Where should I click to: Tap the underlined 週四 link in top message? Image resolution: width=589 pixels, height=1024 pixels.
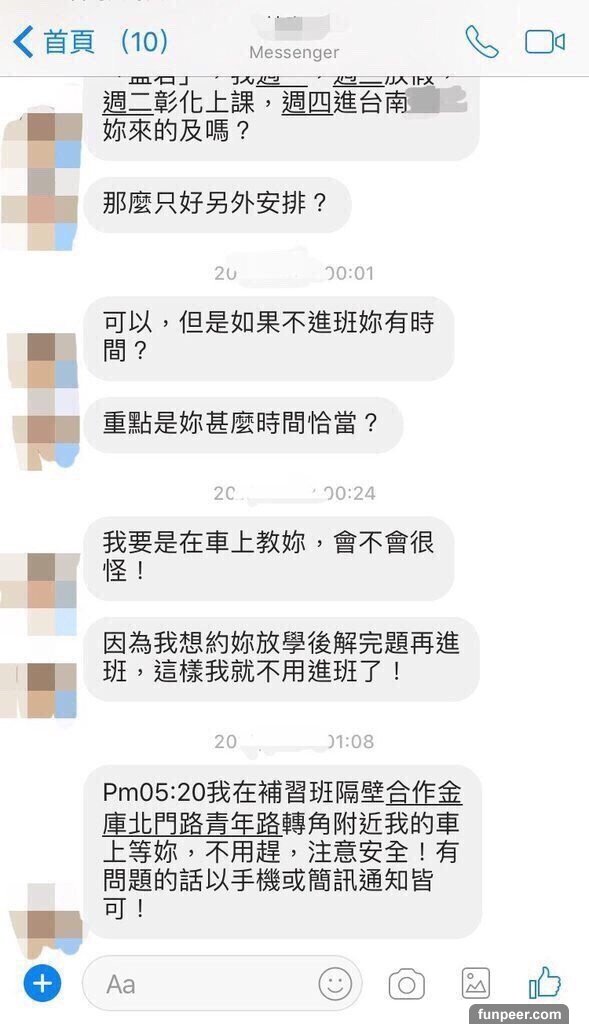click(x=307, y=103)
